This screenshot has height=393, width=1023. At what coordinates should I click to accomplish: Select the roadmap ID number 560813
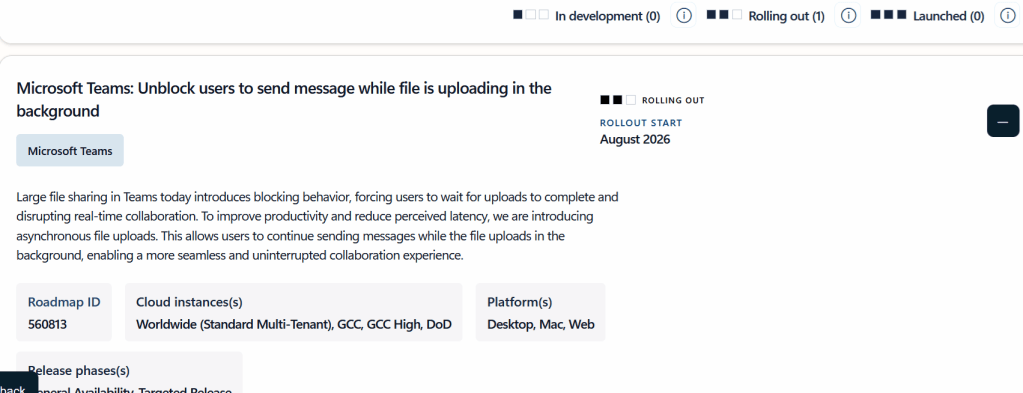click(x=47, y=324)
